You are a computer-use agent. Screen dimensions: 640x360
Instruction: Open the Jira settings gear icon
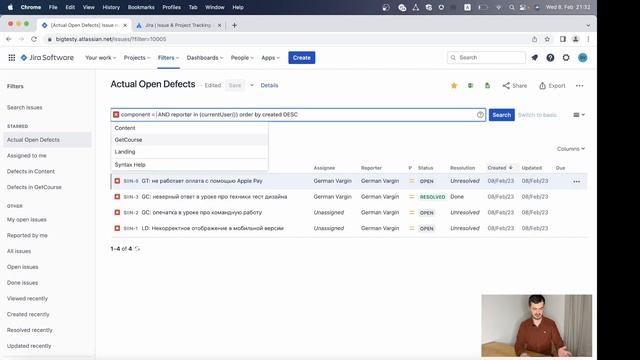pos(566,58)
